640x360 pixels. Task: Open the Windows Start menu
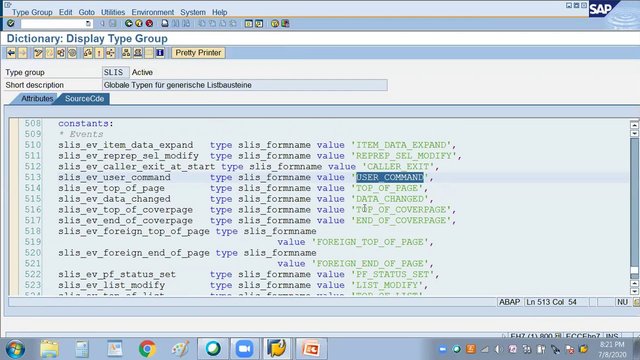tap(15, 349)
